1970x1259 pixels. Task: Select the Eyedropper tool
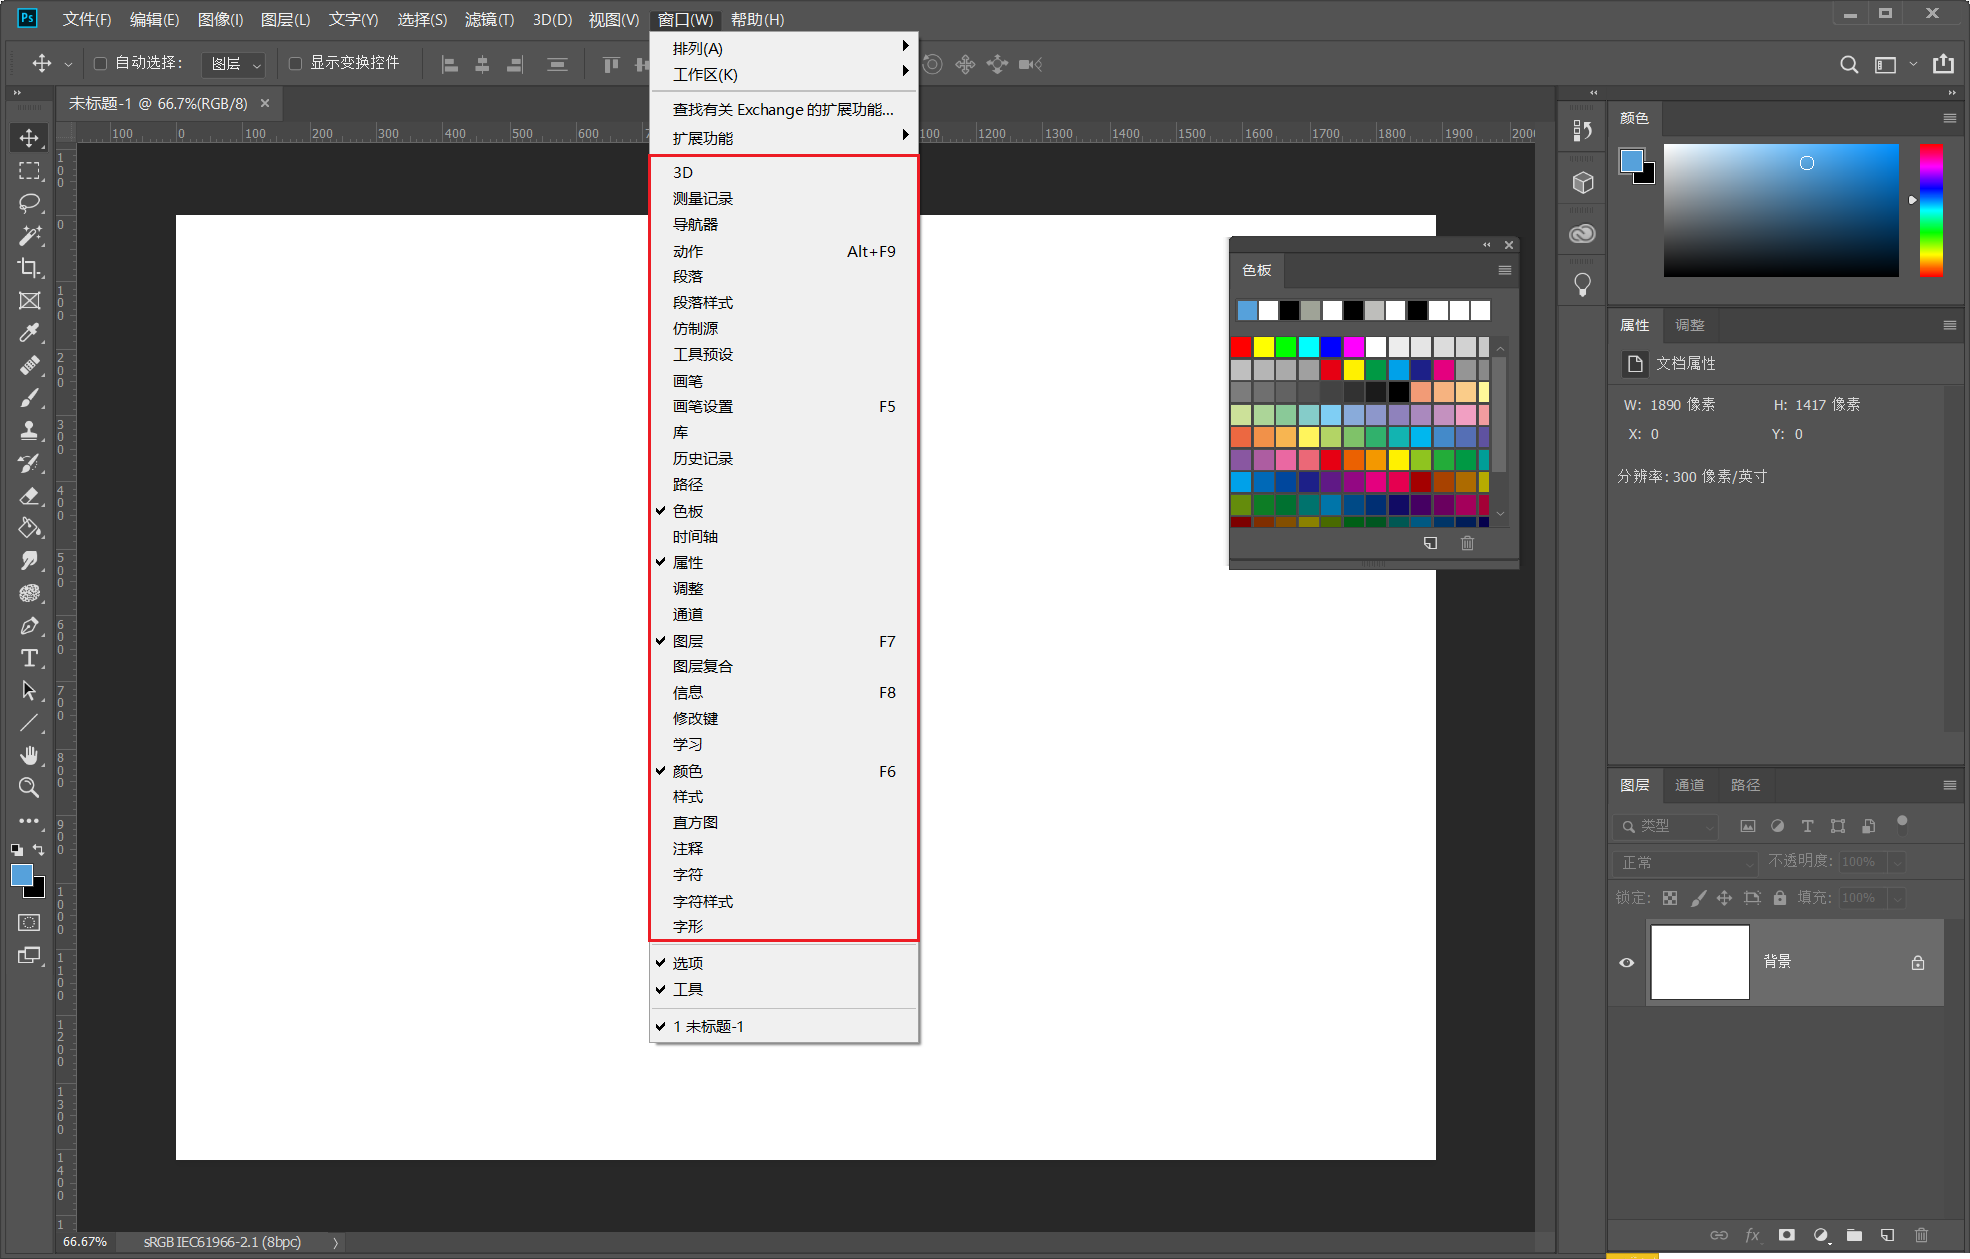(29, 333)
